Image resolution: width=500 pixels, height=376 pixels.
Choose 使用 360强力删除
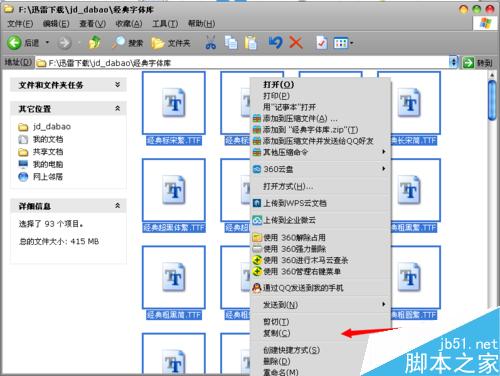320,249
